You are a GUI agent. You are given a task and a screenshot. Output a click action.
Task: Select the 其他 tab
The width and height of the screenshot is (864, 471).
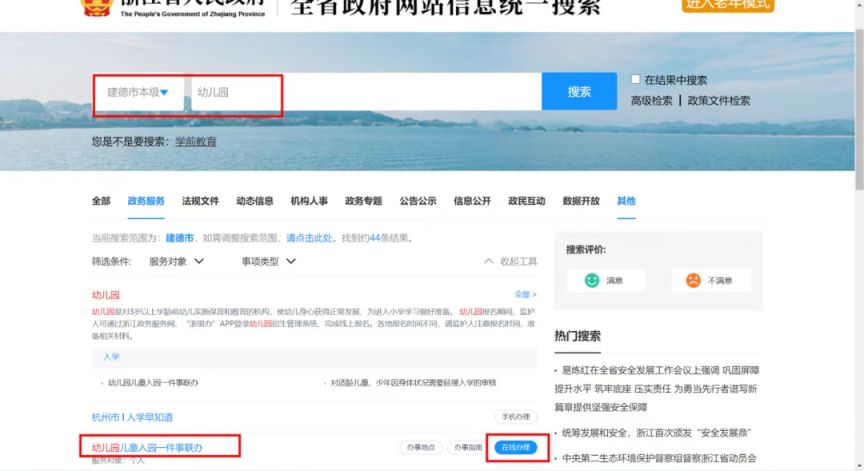click(626, 201)
